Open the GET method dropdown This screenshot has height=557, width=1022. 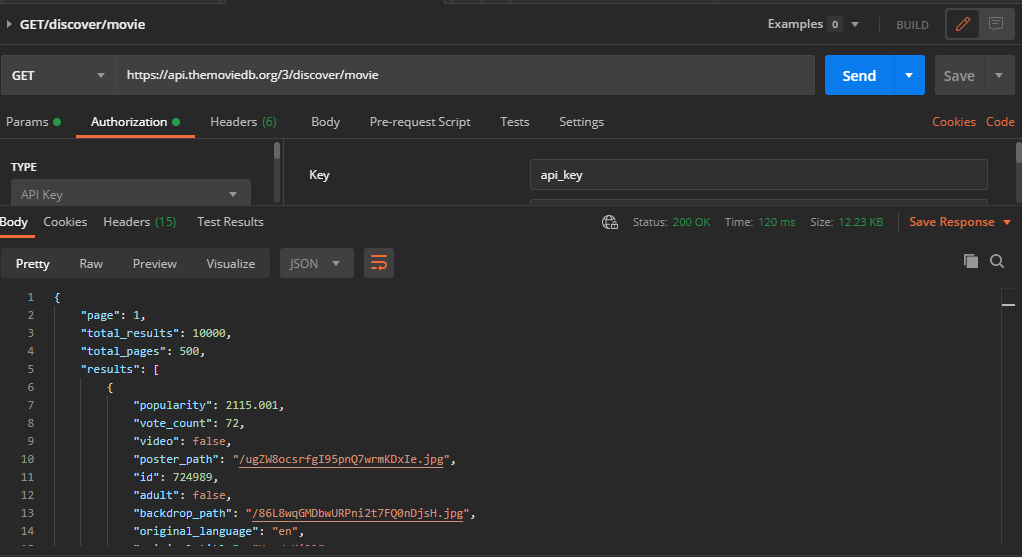pyautogui.click(x=59, y=76)
